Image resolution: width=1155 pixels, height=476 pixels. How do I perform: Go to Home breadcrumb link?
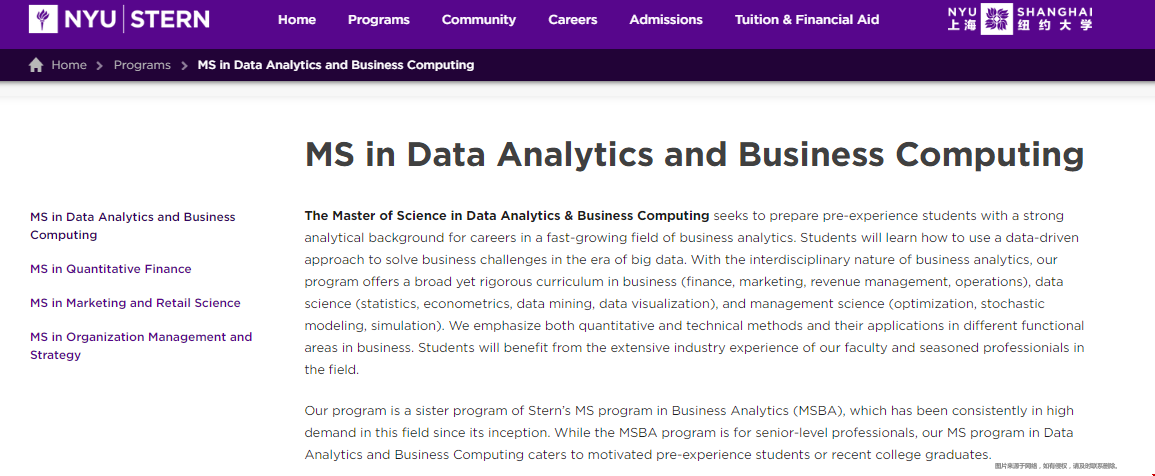point(69,65)
